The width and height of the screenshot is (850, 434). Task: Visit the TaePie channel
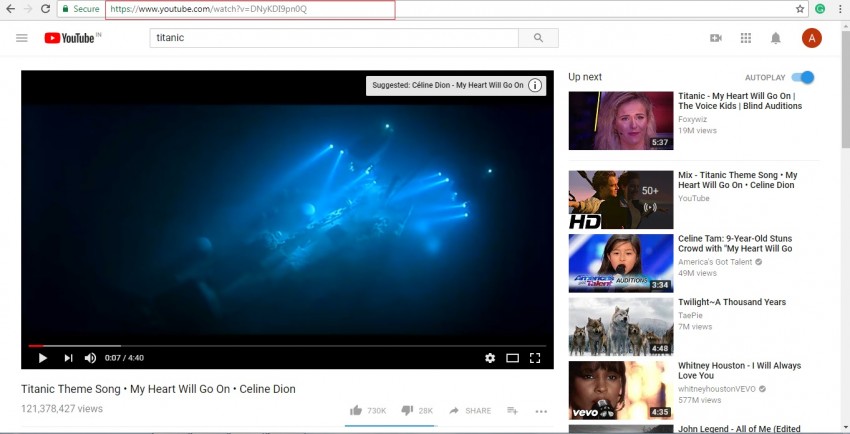690,315
